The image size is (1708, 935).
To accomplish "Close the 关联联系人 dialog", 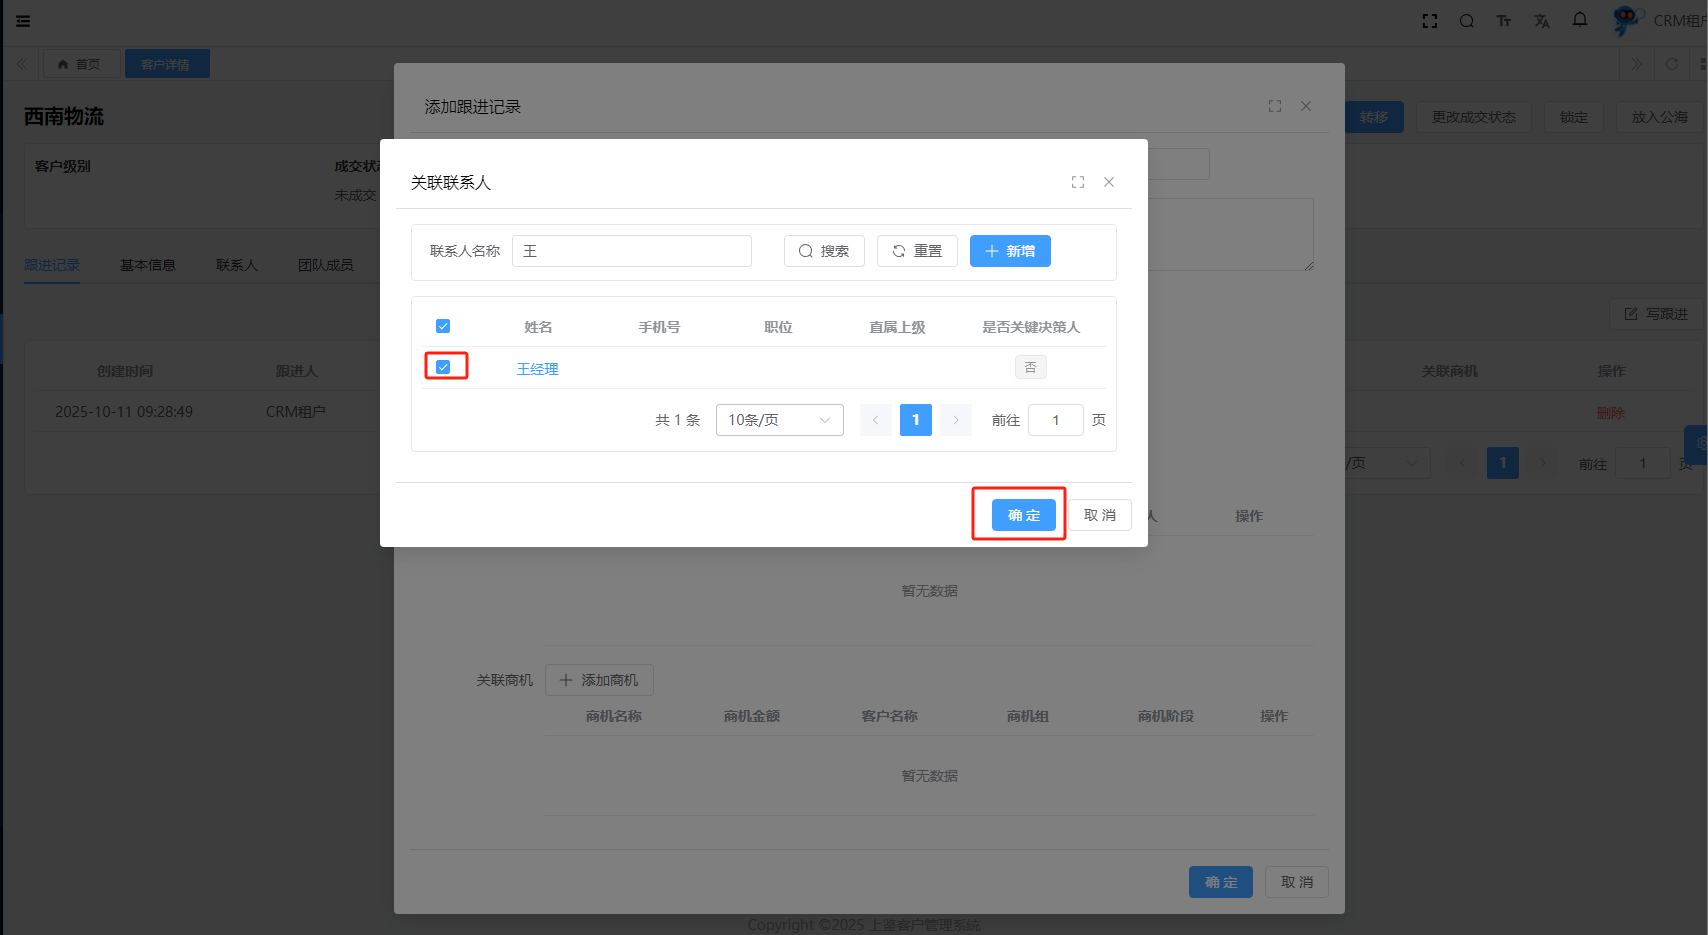I will point(1109,182).
